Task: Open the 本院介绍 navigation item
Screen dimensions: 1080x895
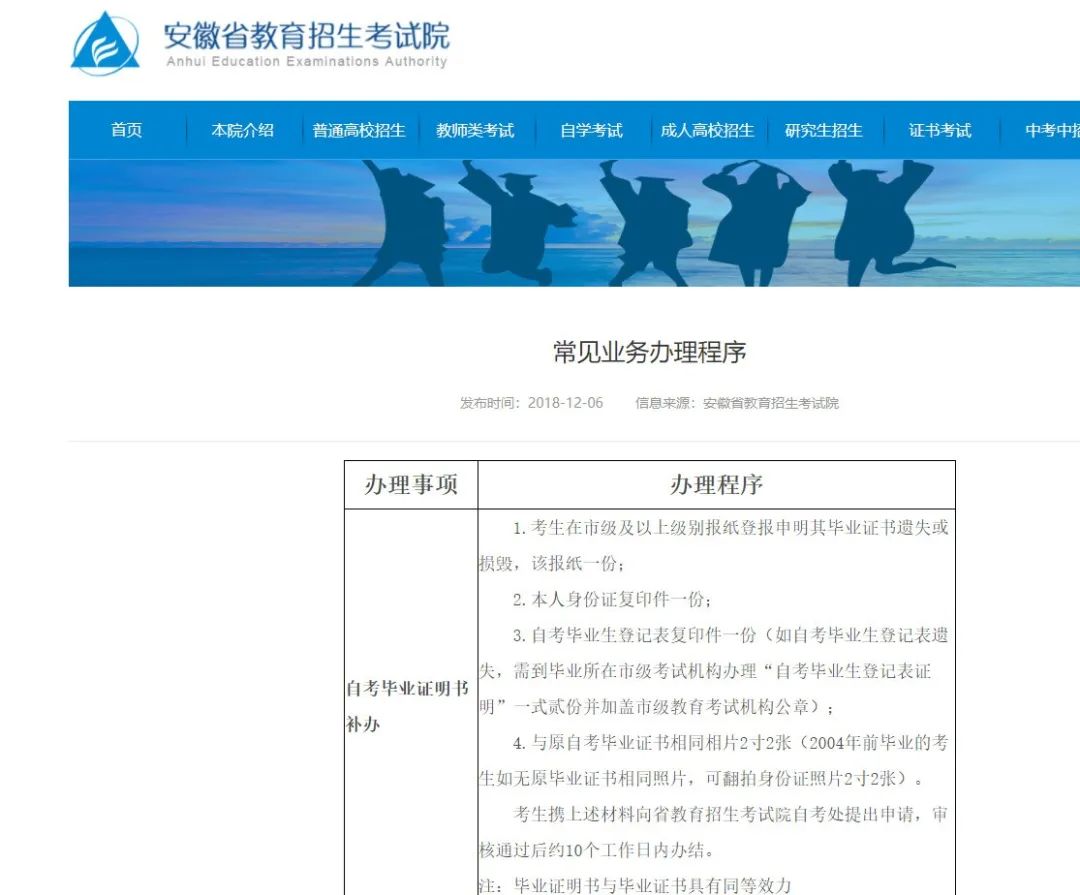Action: 242,130
